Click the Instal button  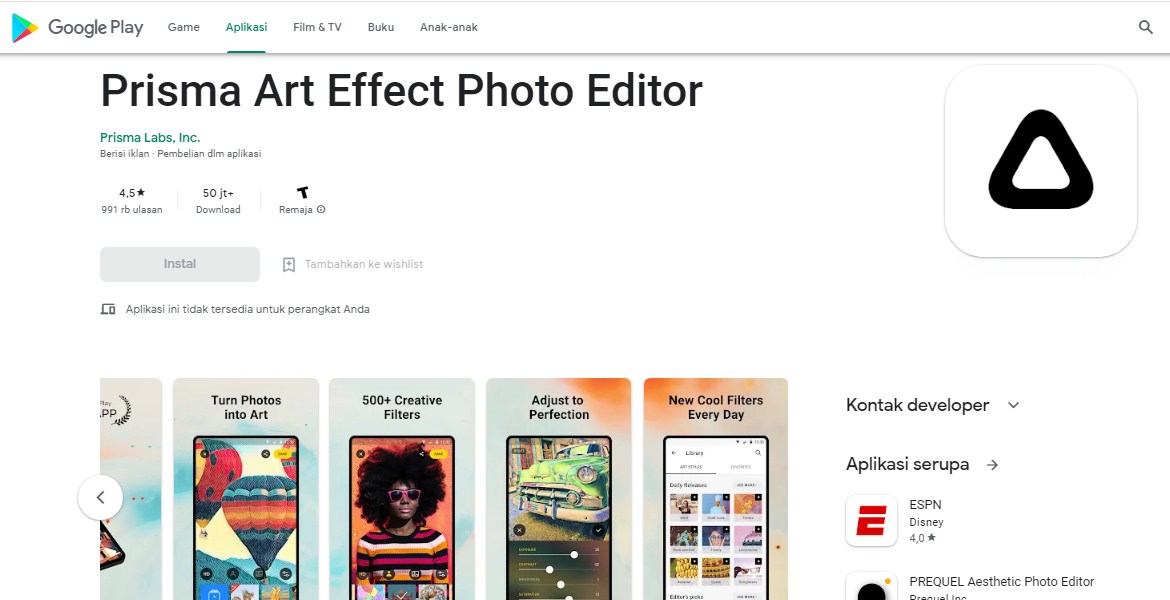click(180, 264)
